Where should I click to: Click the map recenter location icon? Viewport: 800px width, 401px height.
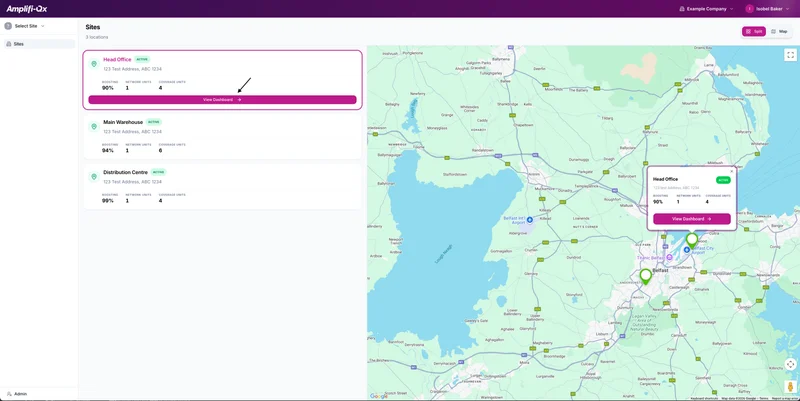(790, 364)
